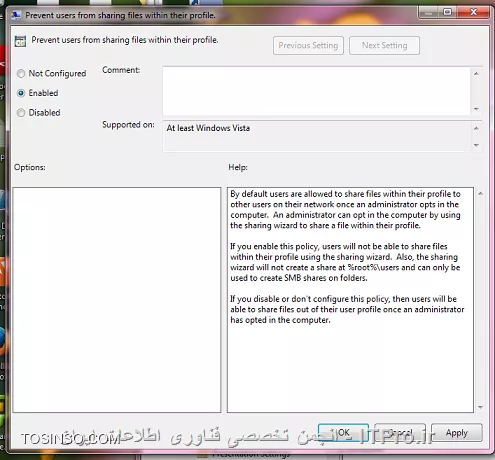Click Help pane scroll up arrow
Image resolution: width=495 pixels, height=460 pixels.
480,194
